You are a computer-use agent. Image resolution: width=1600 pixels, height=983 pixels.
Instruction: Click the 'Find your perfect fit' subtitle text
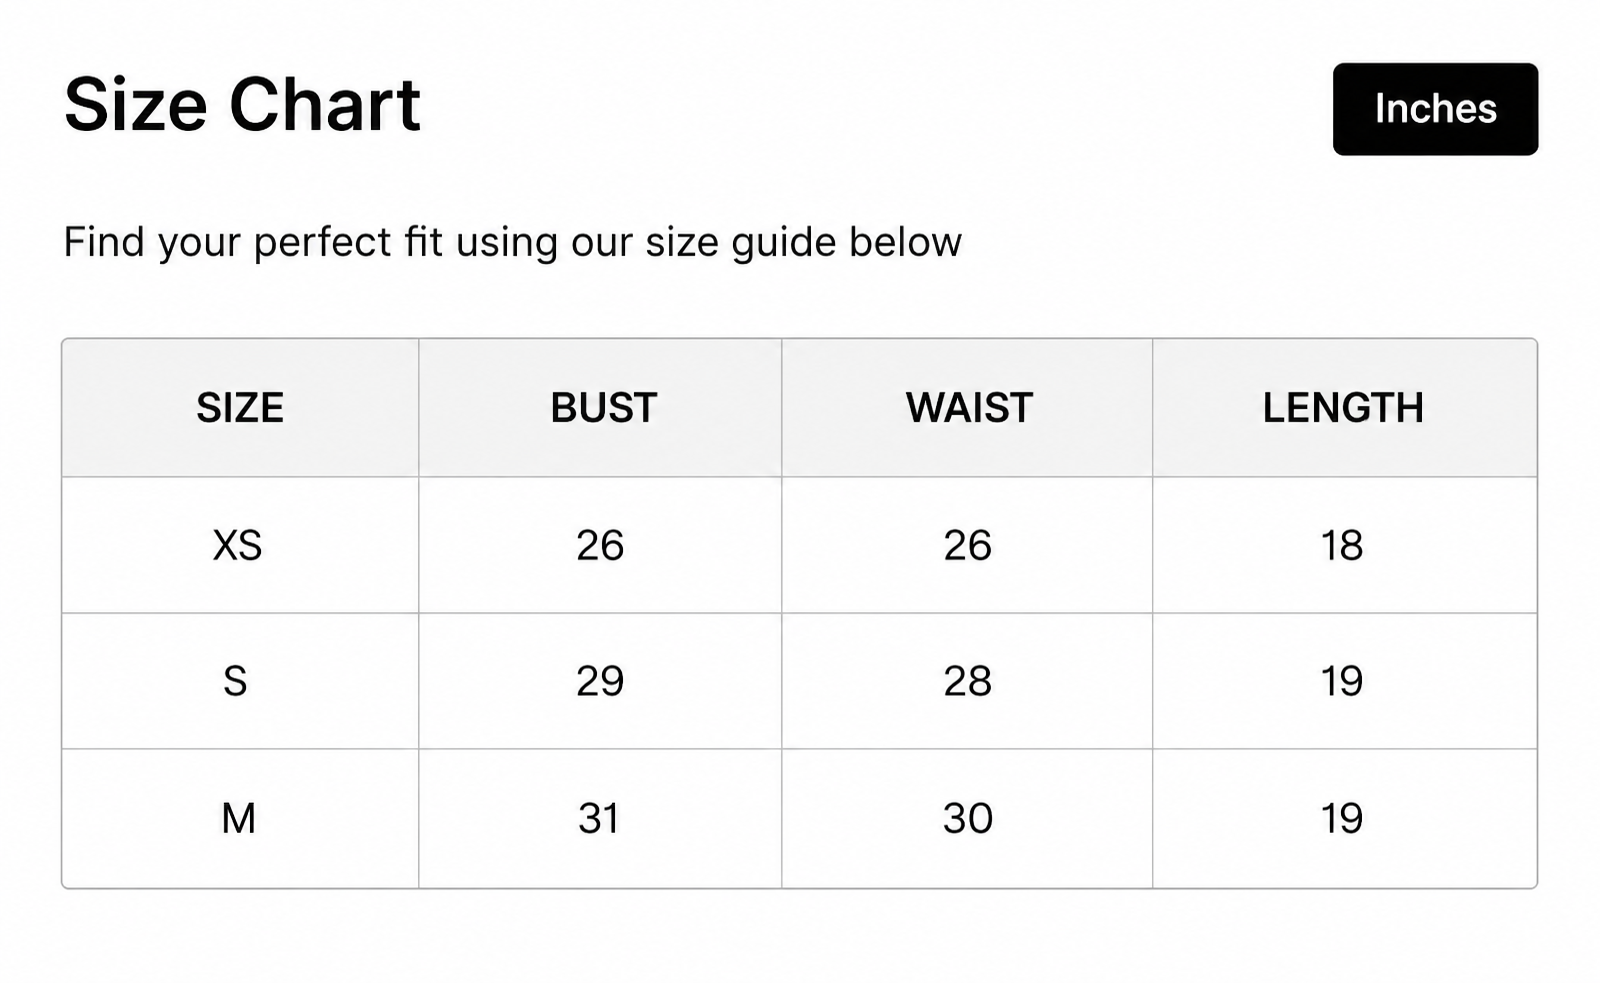[513, 242]
